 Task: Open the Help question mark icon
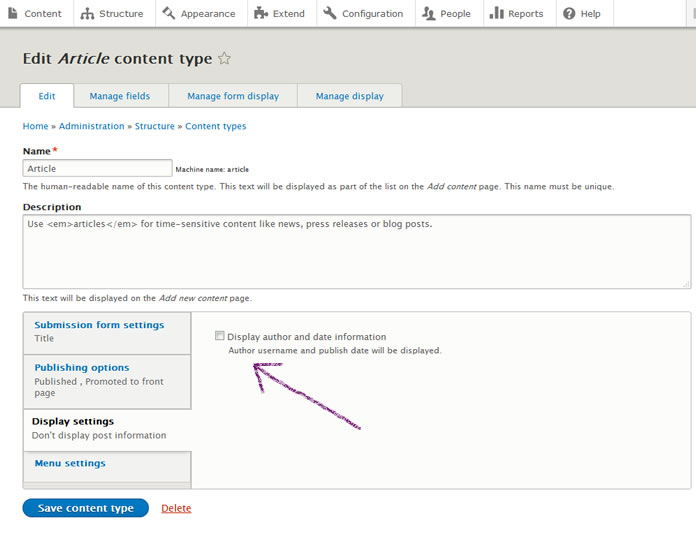569,14
